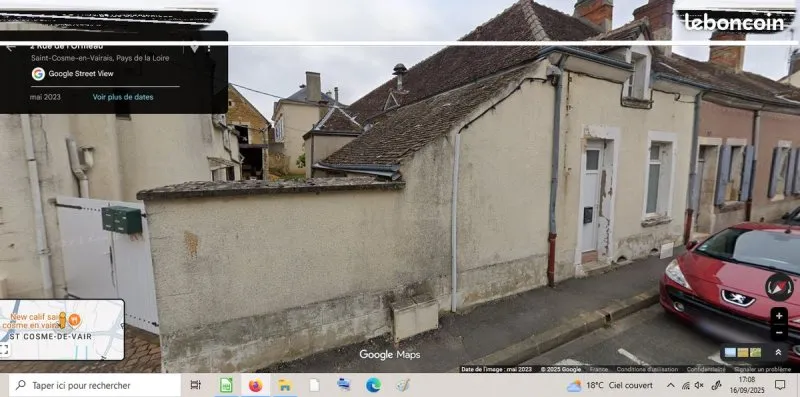Select the green map layer thumbnail

(756, 352)
